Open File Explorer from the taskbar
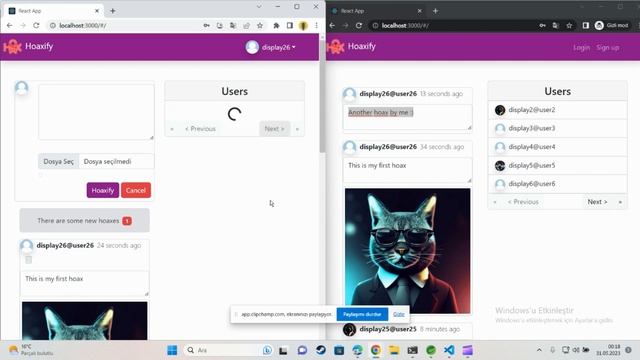Viewport: 640px width, 360px height. pos(394,350)
